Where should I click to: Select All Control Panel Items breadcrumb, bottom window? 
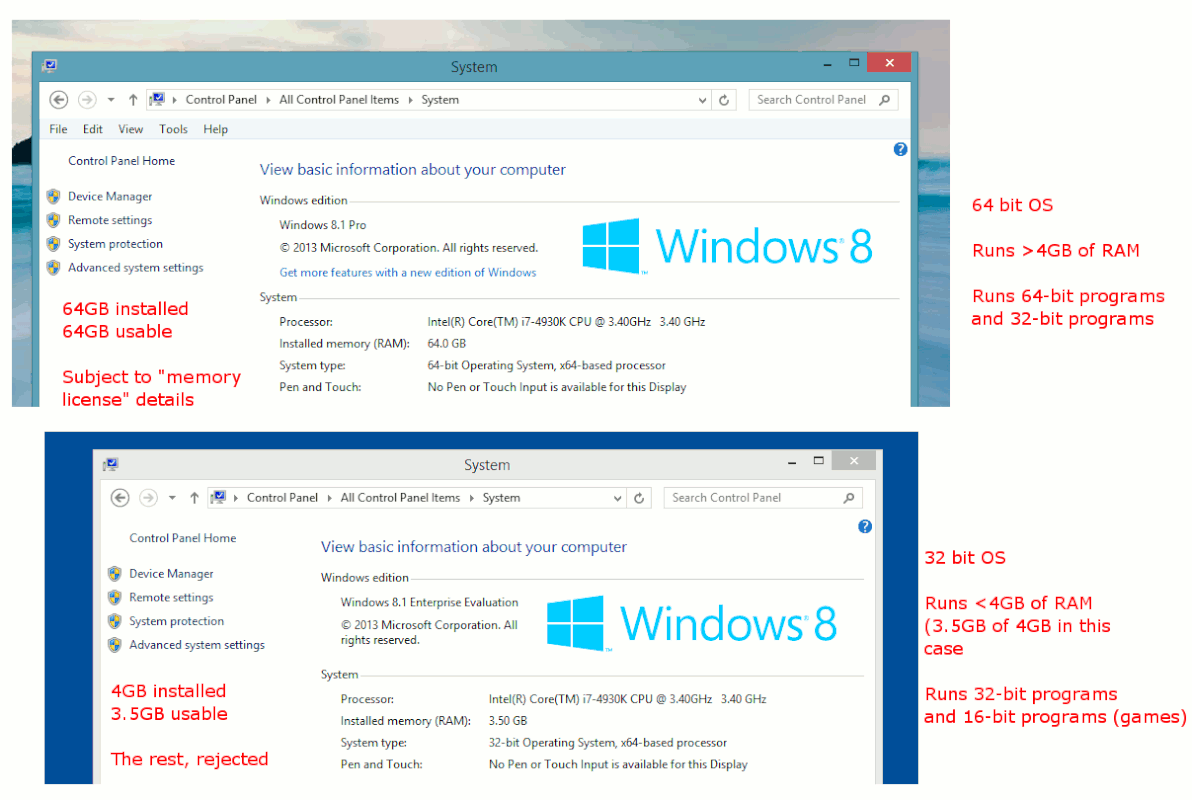pyautogui.click(x=401, y=497)
